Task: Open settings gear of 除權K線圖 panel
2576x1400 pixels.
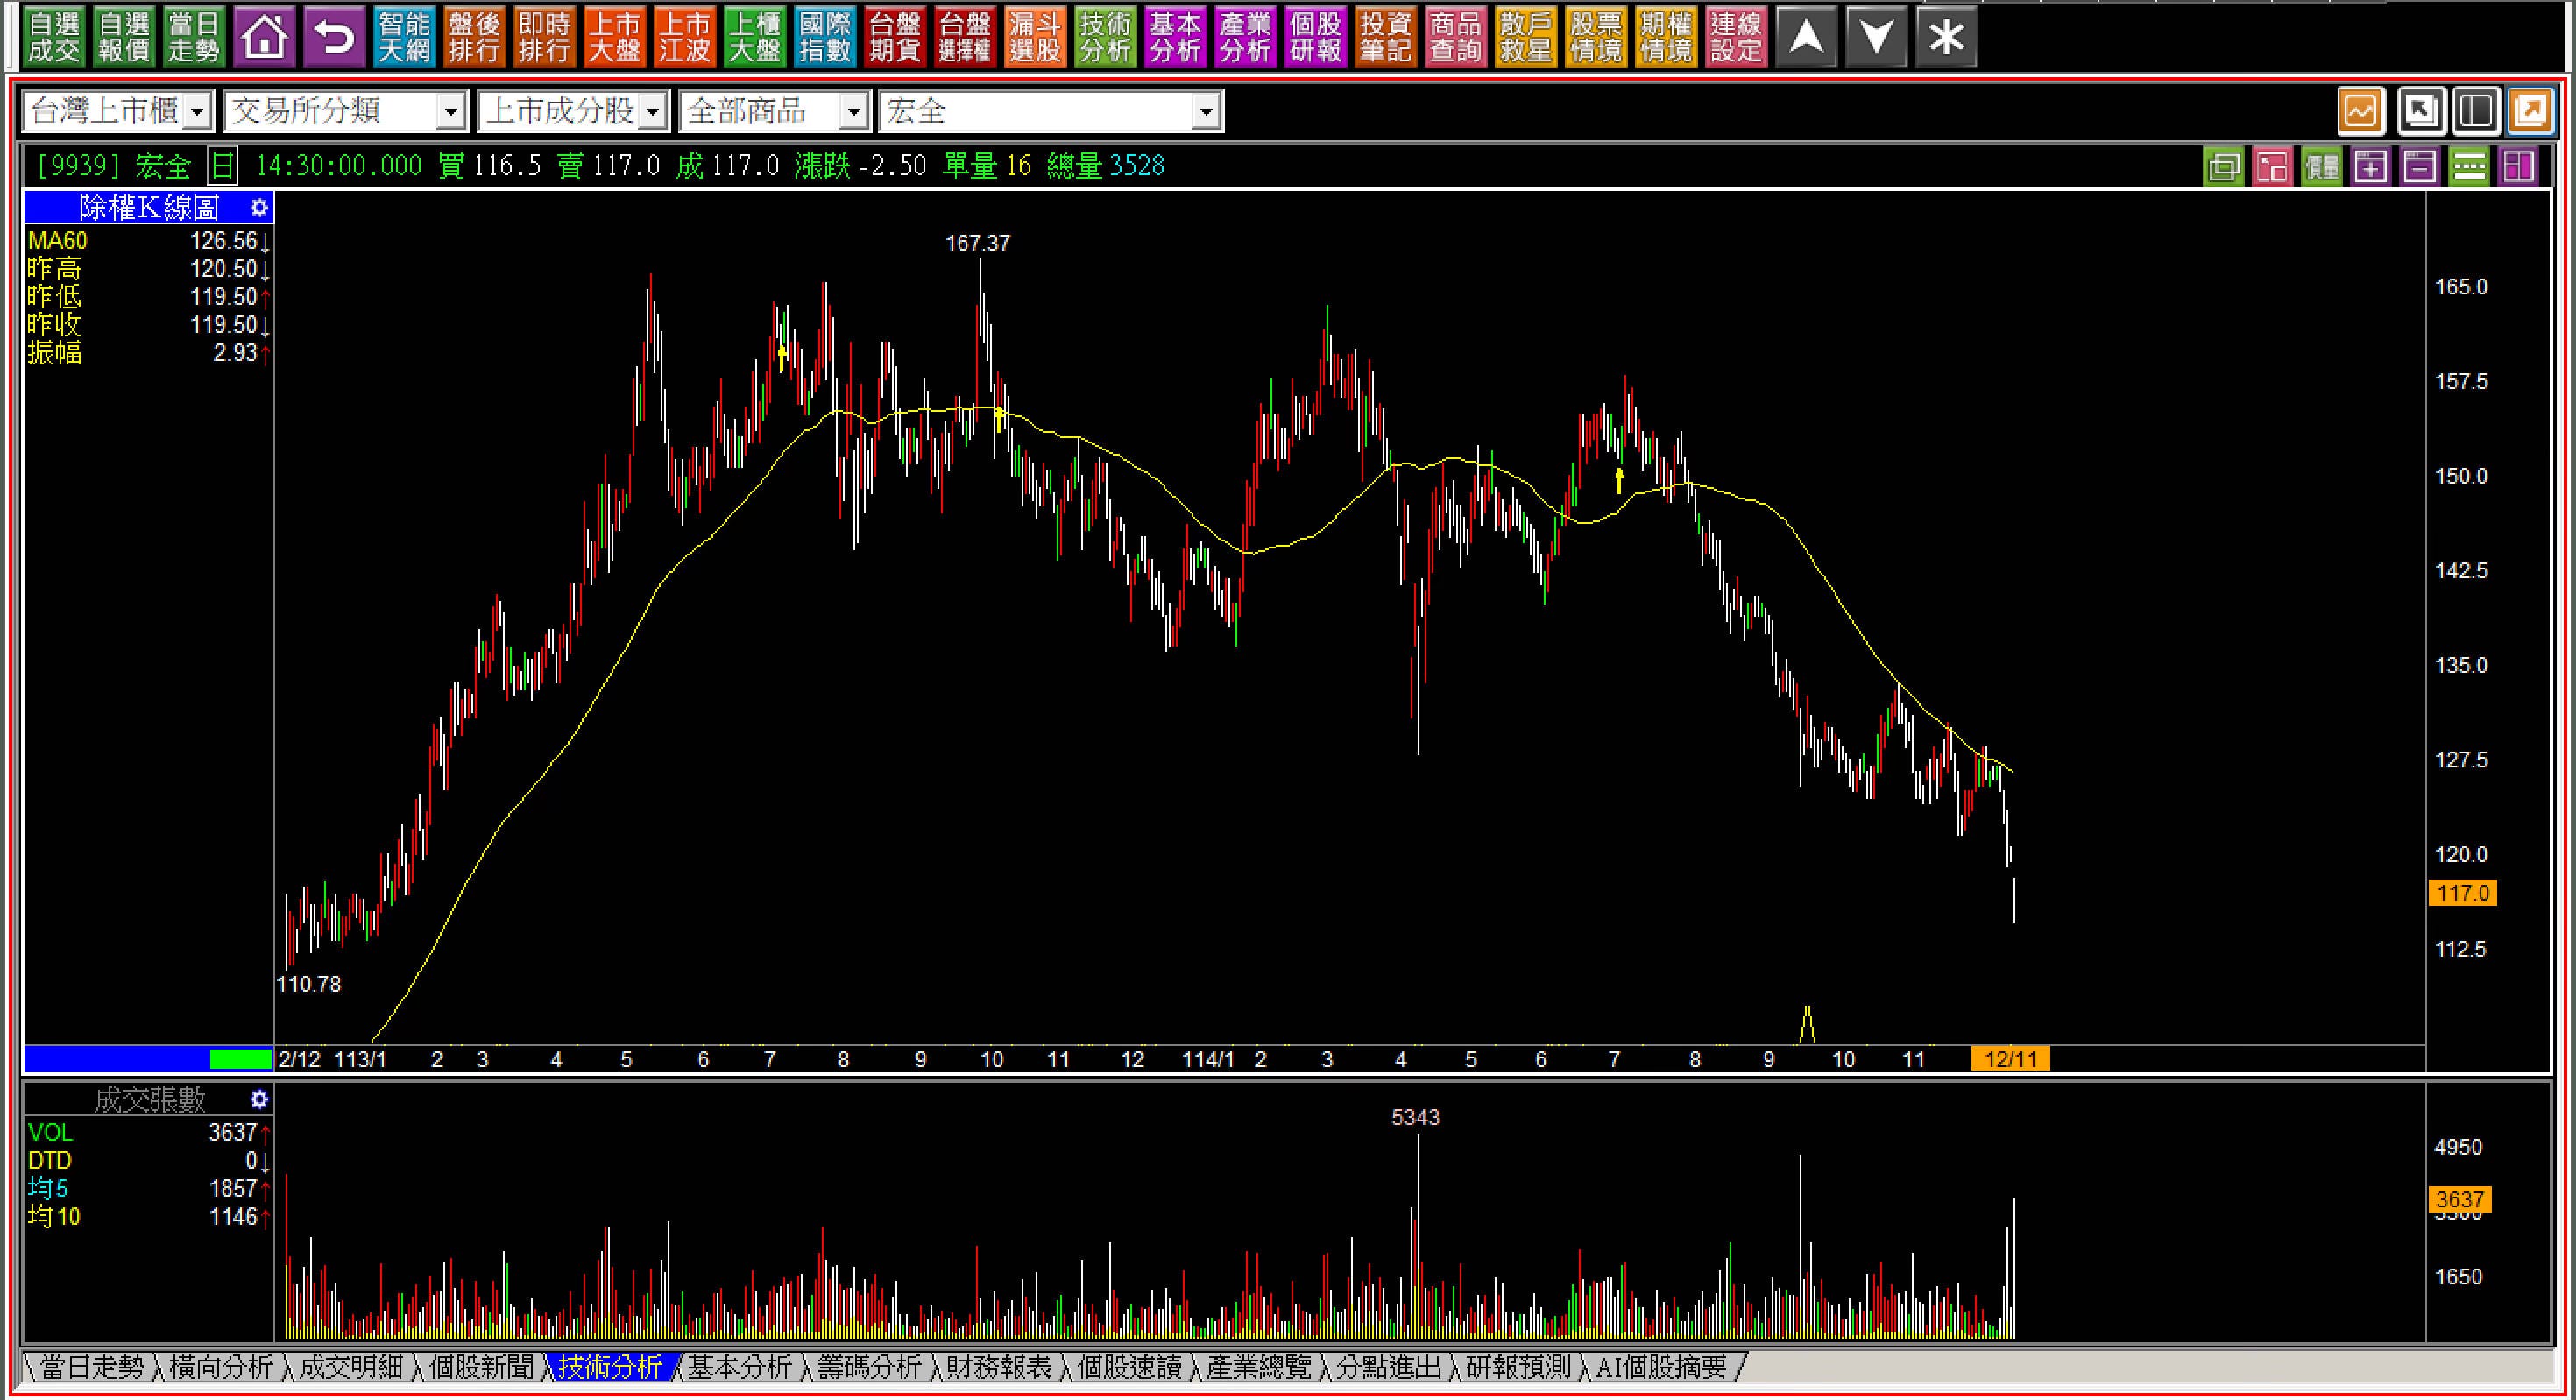Action: (259, 208)
